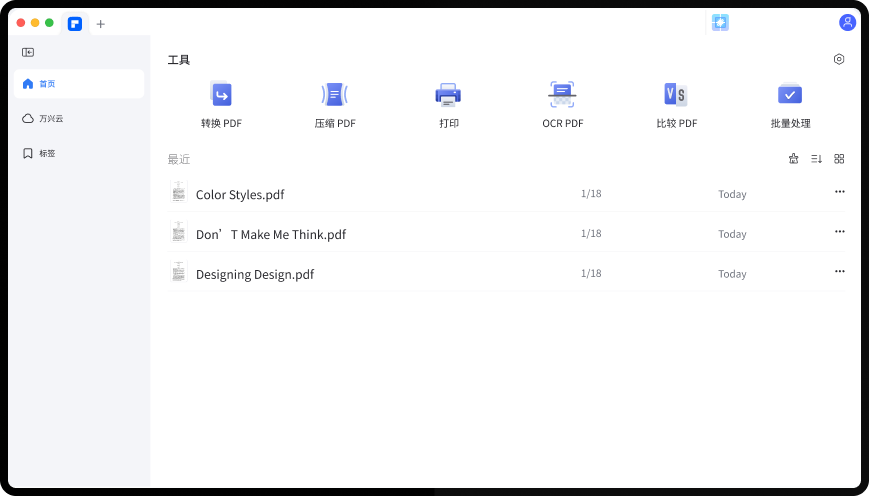
Task: Click the Today date of Color Styles.pdf
Action: coord(732,195)
